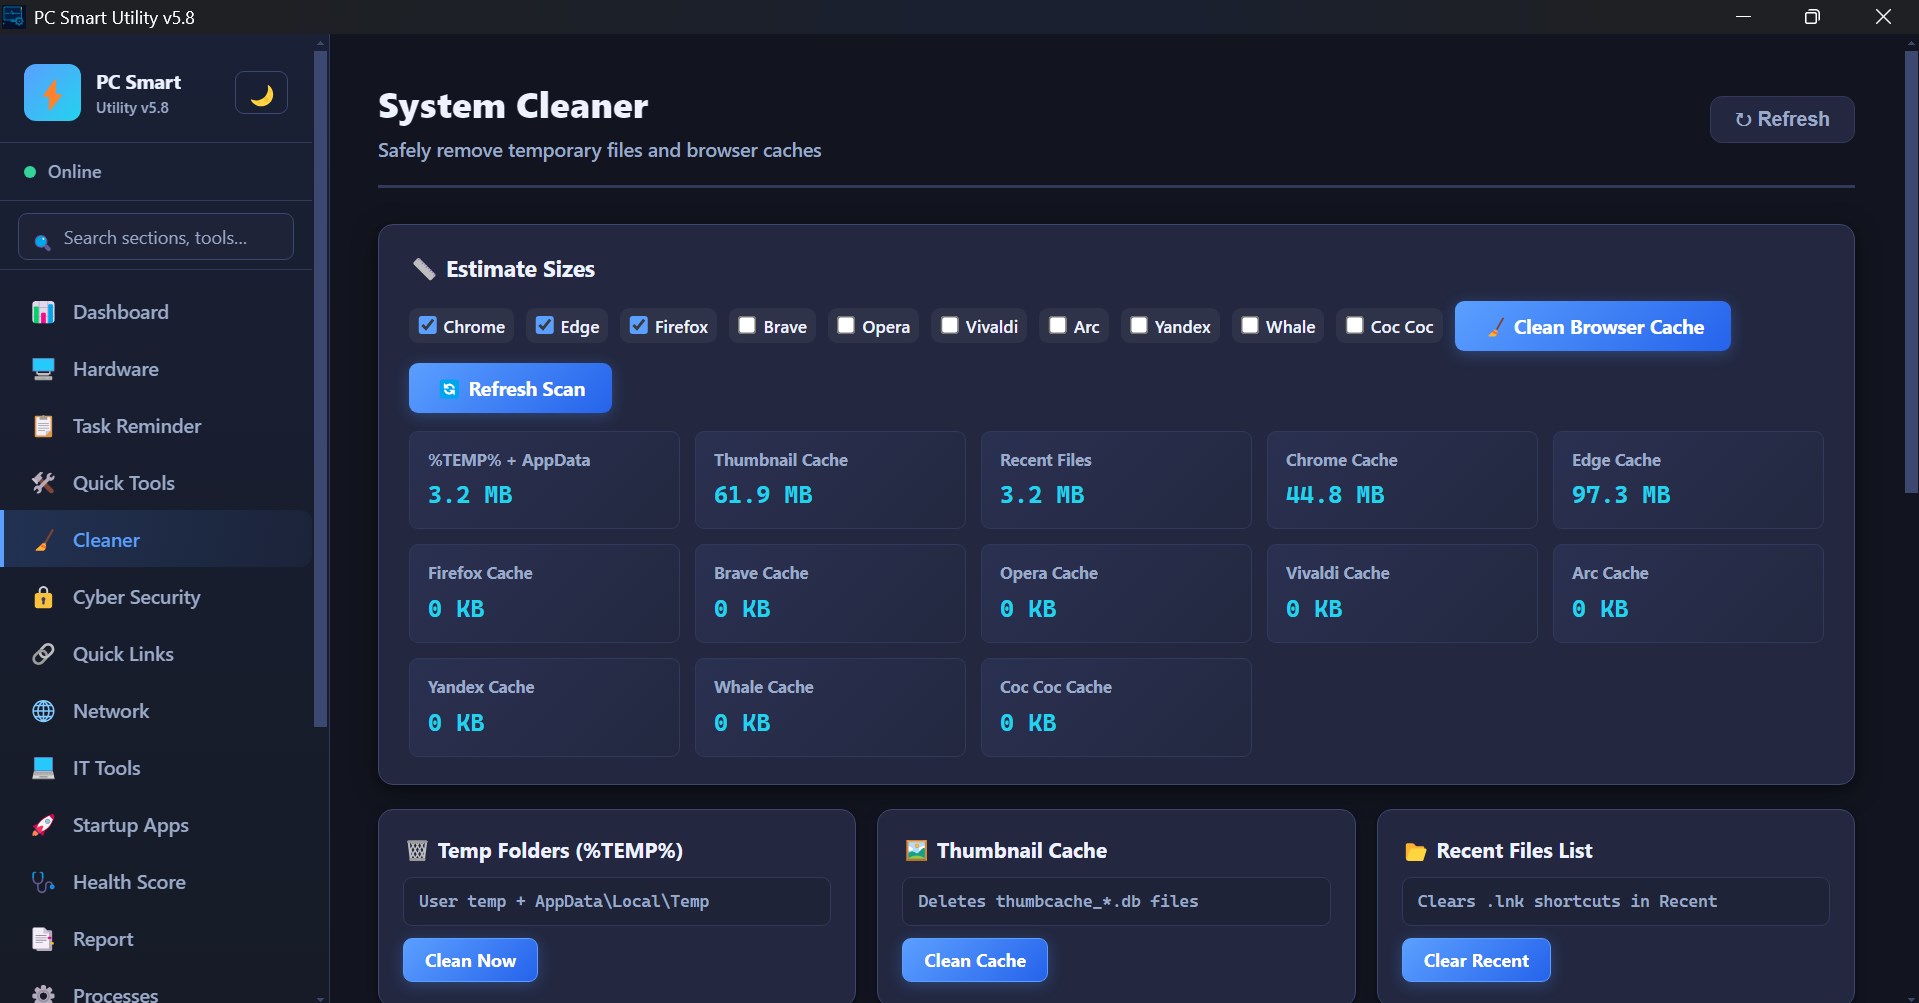Click the Processes gear icon

[43, 994]
